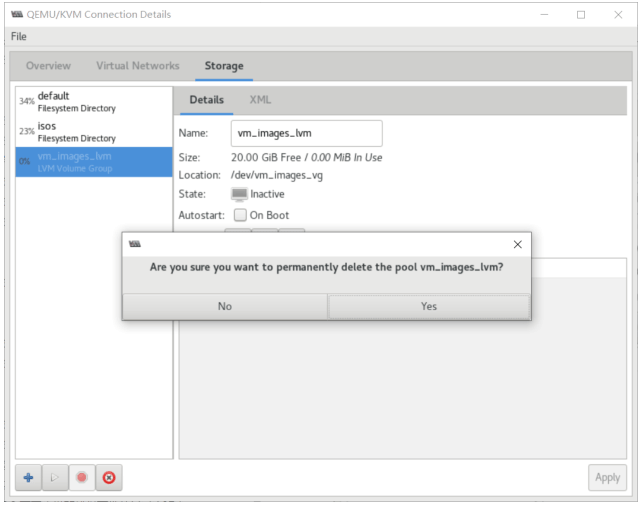
Task: Click the pool Name input field
Action: click(x=307, y=133)
